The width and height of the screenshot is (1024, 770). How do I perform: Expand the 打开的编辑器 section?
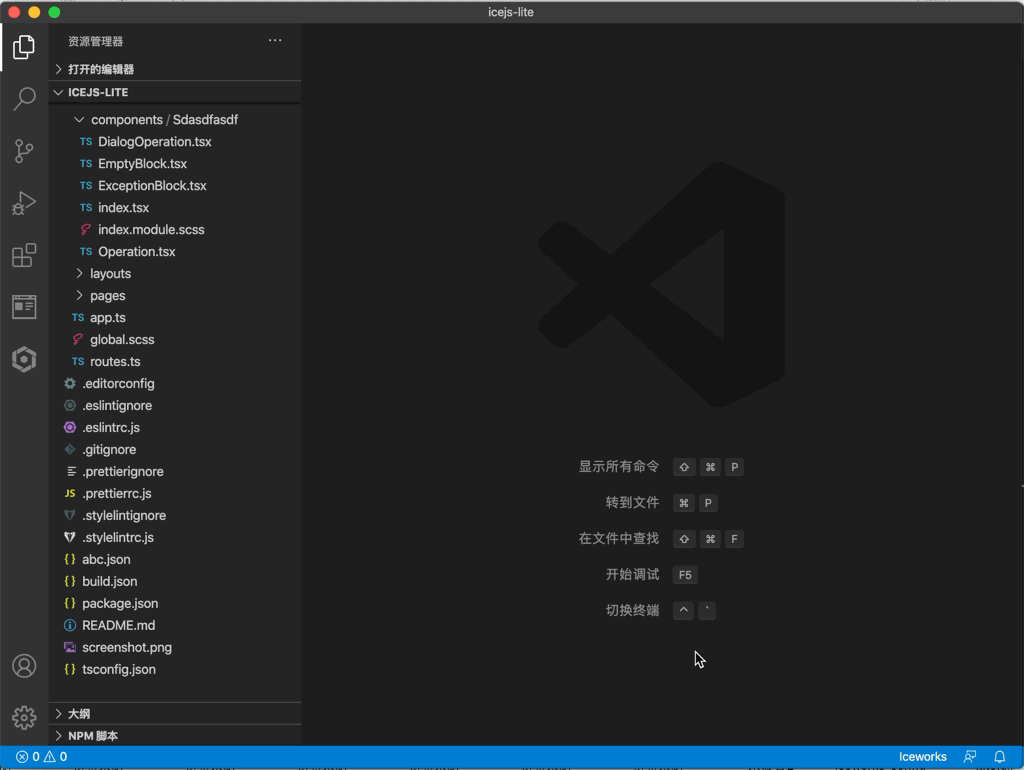tap(100, 69)
